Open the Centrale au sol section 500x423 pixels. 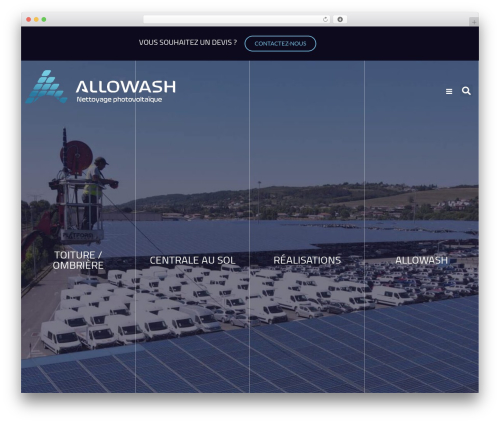click(192, 260)
